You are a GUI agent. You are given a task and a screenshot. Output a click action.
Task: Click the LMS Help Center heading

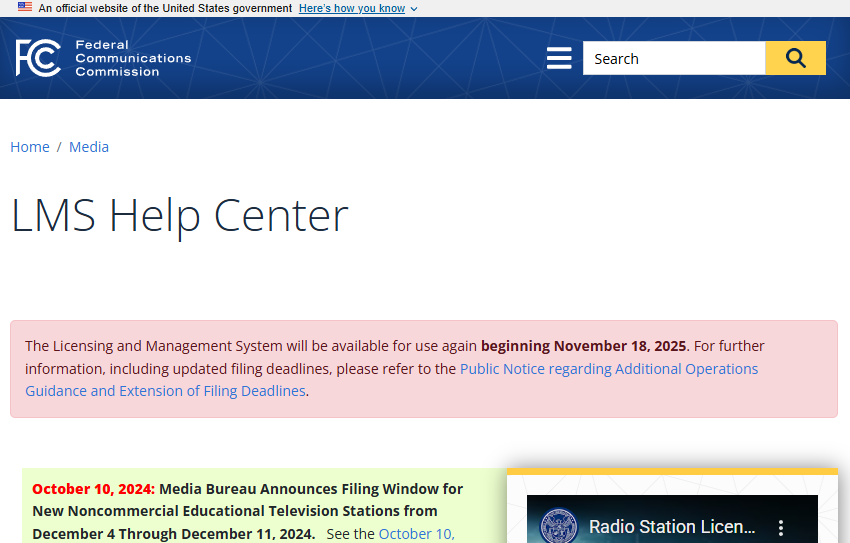point(179,216)
